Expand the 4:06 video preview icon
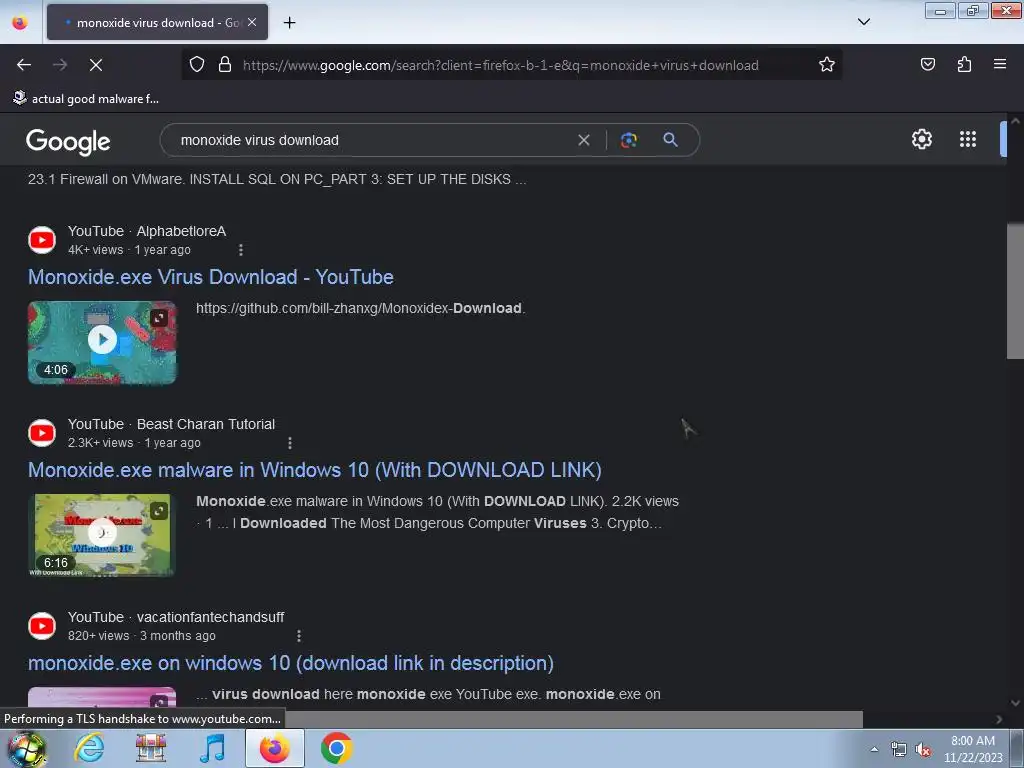Image resolution: width=1024 pixels, height=768 pixels. coord(159,318)
